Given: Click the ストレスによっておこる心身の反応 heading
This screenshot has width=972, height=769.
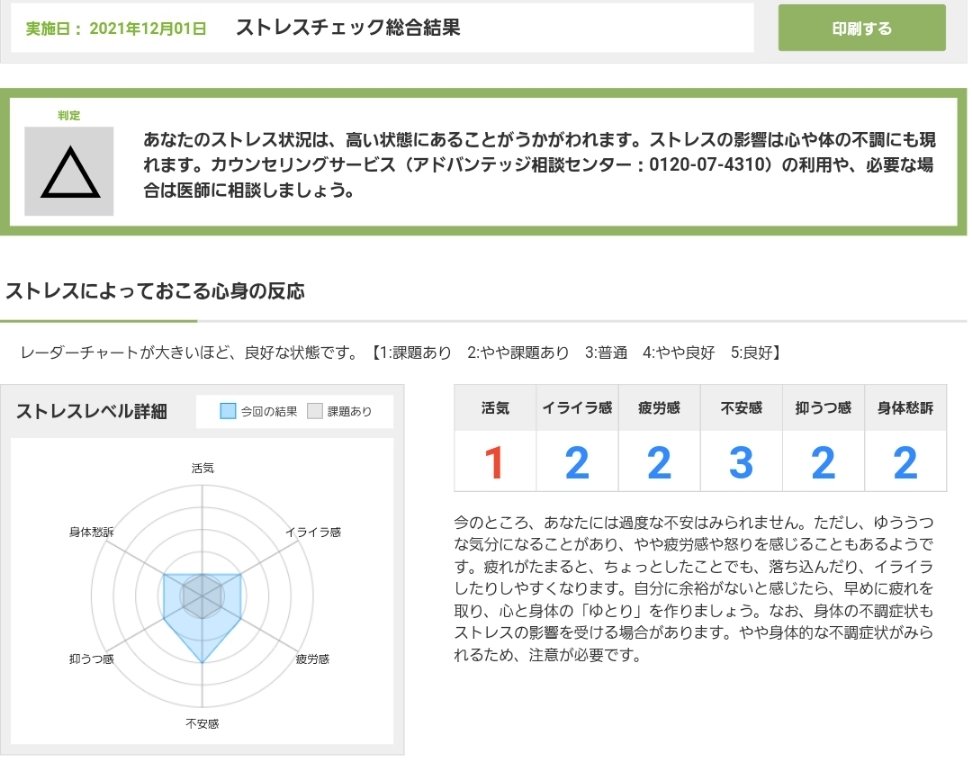Looking at the screenshot, I should [155, 291].
